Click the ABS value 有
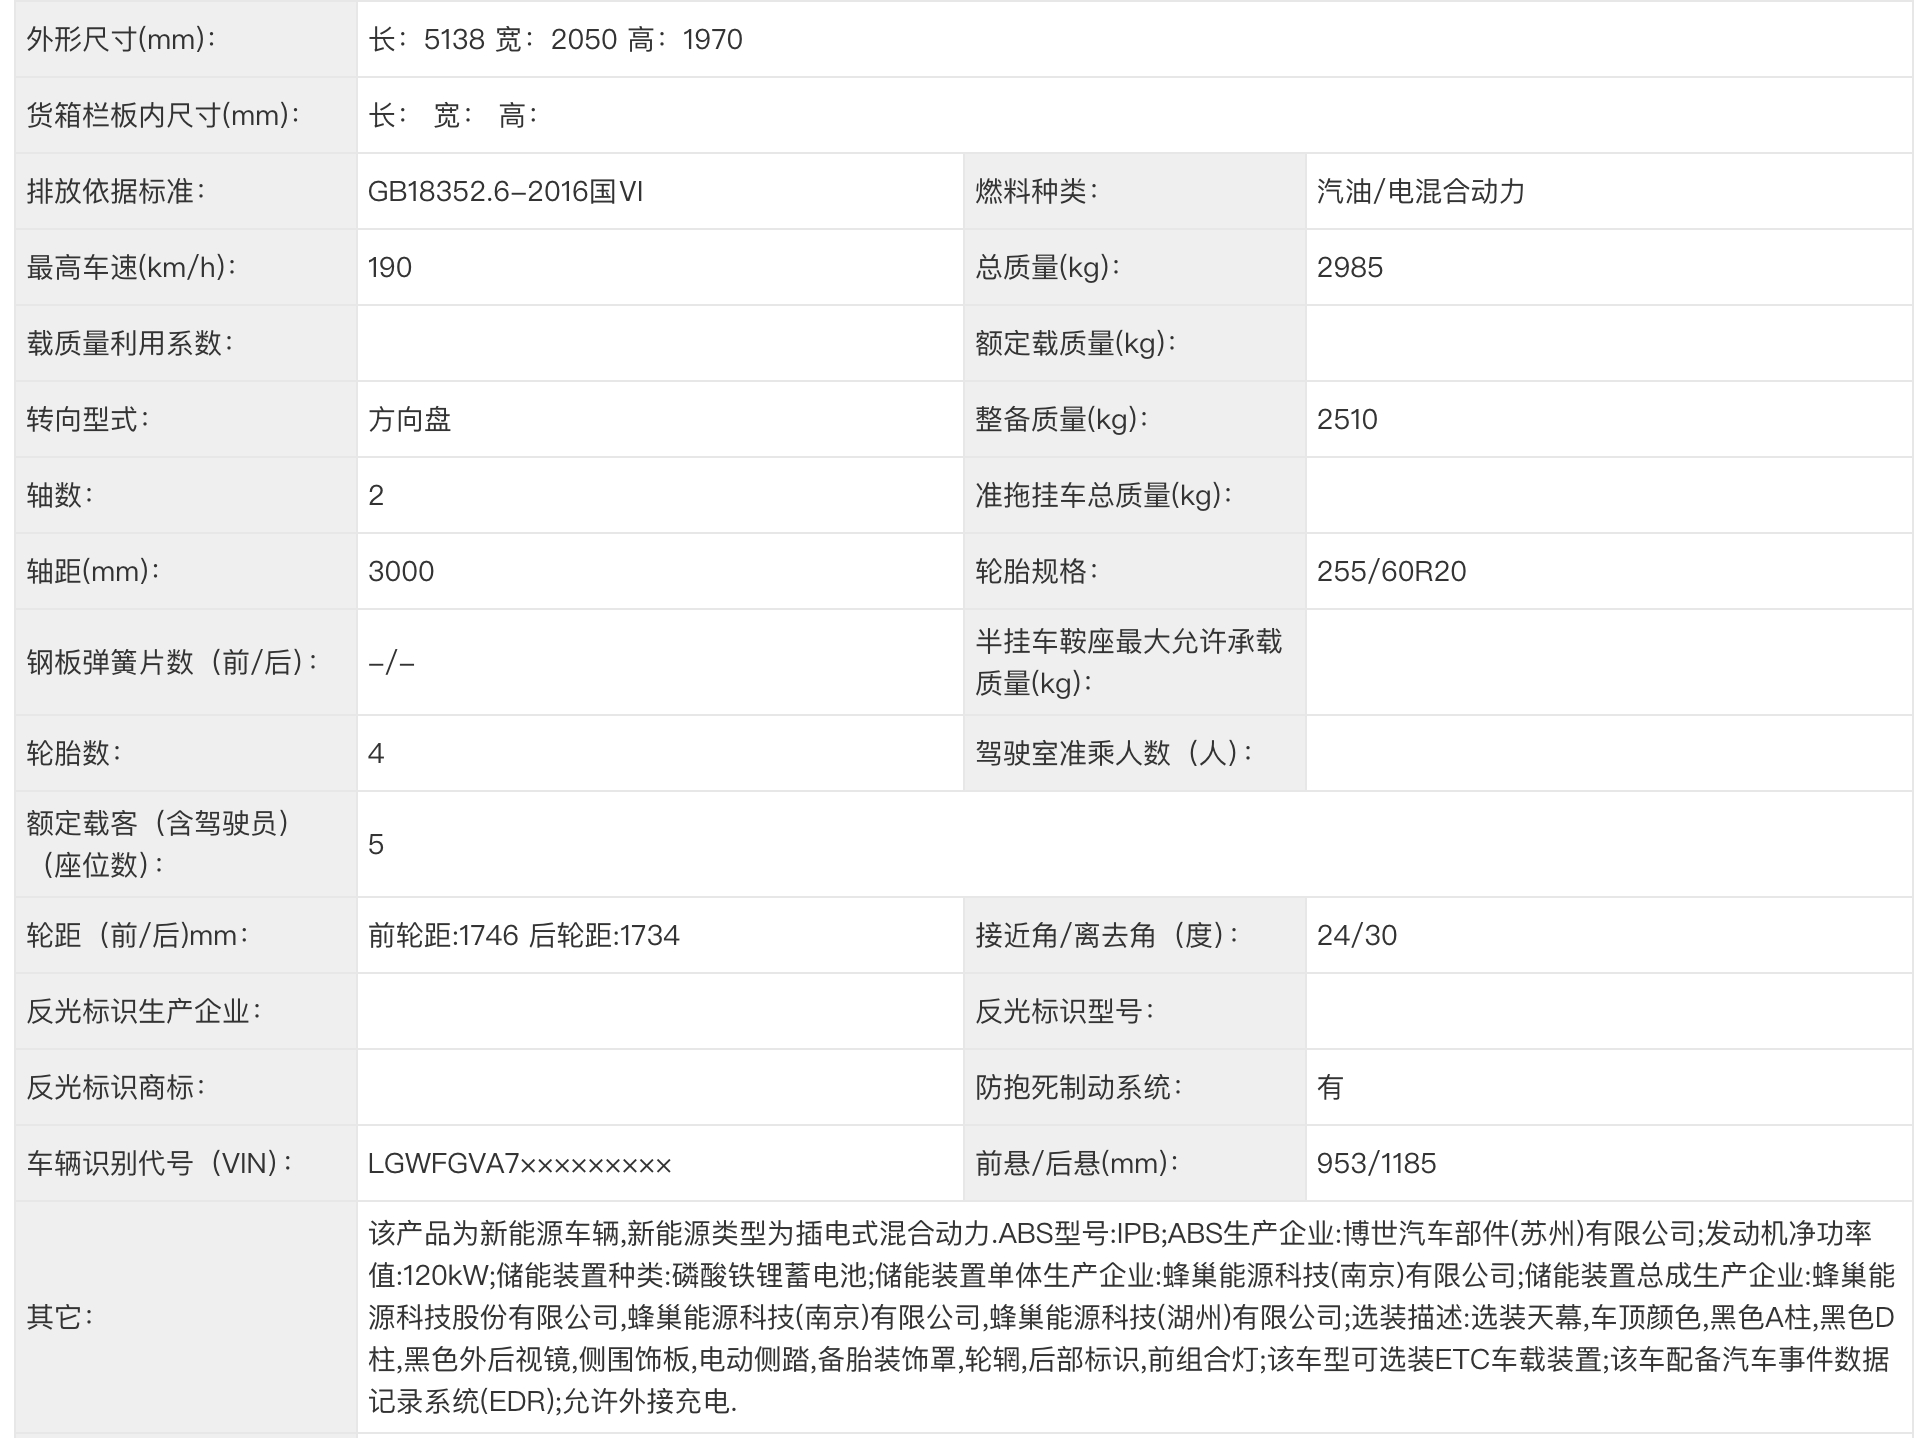This screenshot has height=1438, width=1930. point(1330,1087)
